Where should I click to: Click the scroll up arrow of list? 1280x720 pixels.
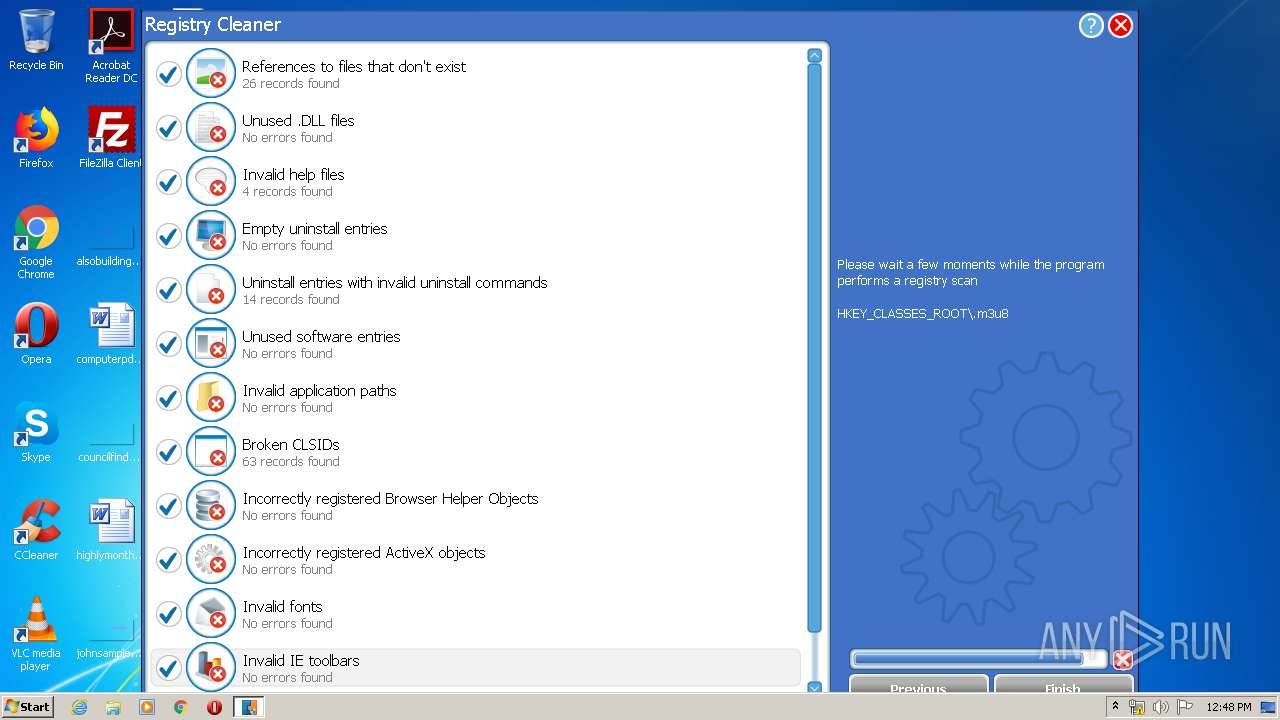(x=814, y=56)
